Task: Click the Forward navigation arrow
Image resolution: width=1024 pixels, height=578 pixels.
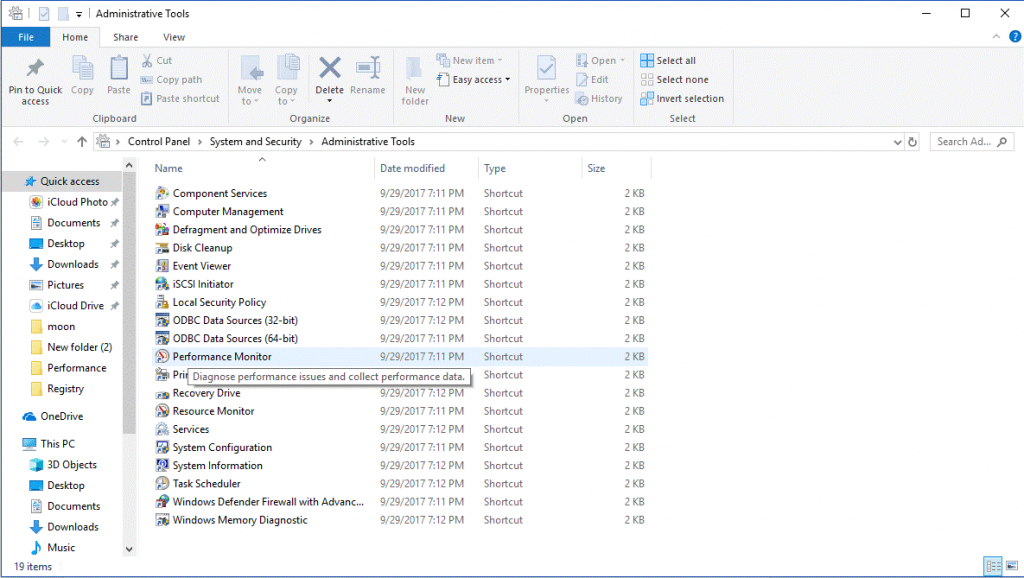Action: click(x=43, y=142)
